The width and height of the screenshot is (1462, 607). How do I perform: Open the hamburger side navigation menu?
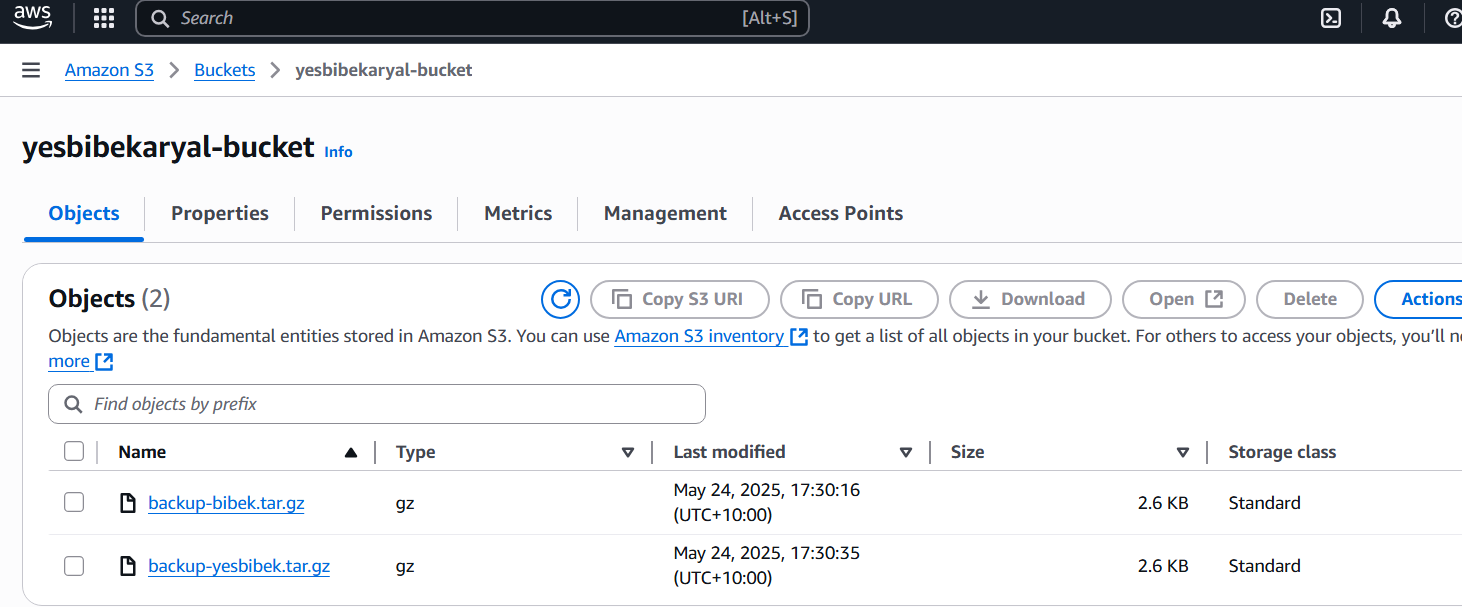(x=31, y=70)
